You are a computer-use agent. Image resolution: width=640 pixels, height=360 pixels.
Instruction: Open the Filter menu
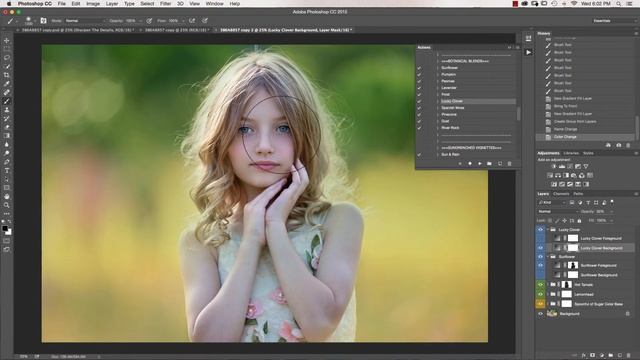pos(165,4)
